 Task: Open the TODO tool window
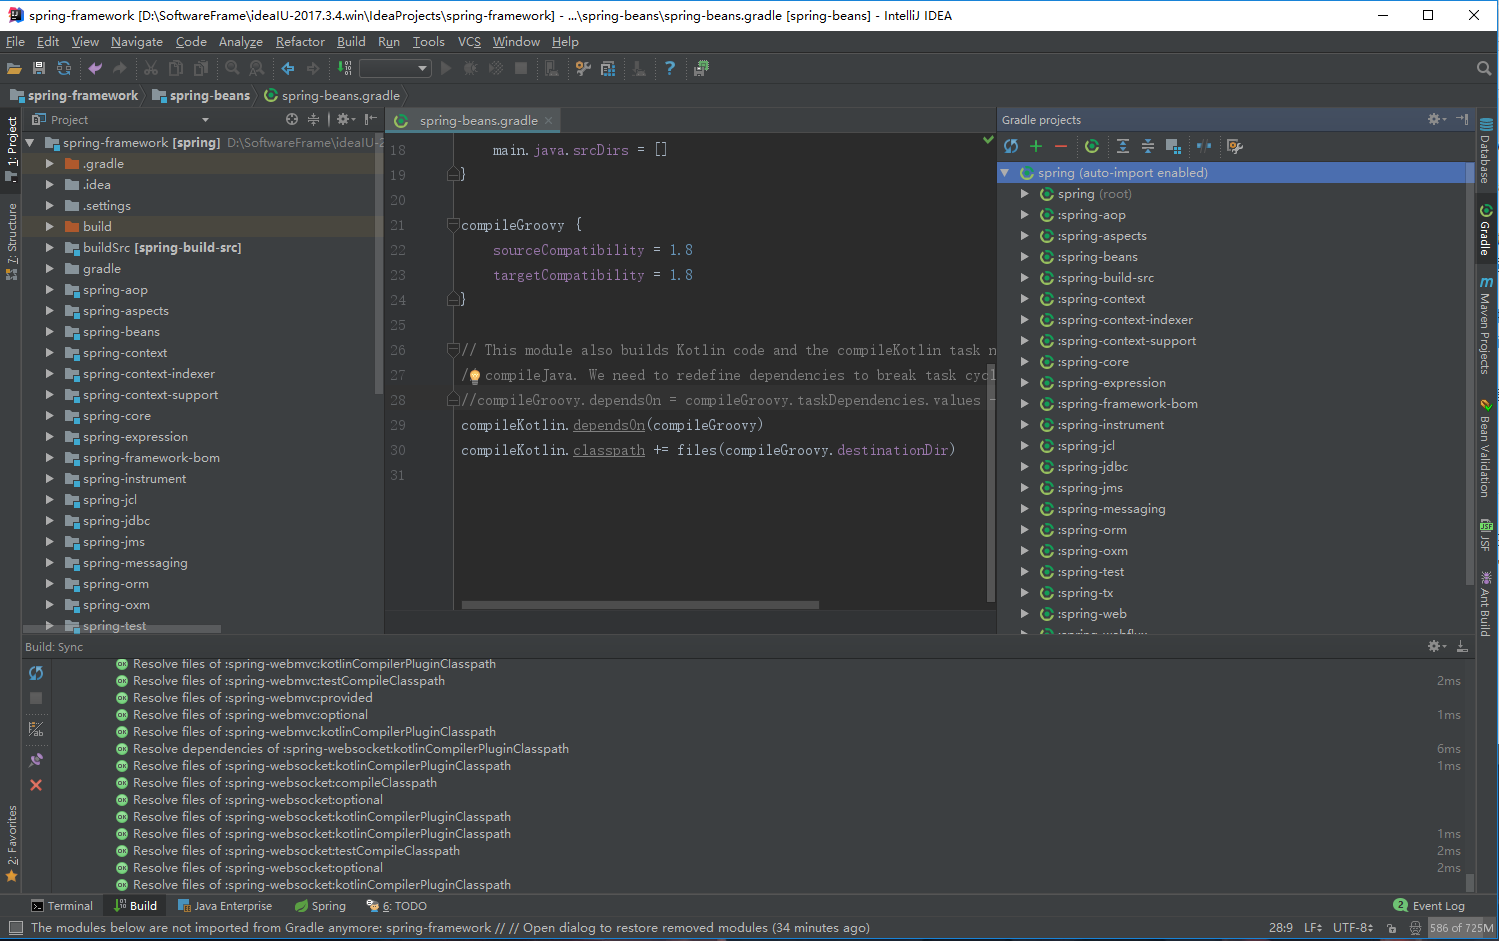397,906
